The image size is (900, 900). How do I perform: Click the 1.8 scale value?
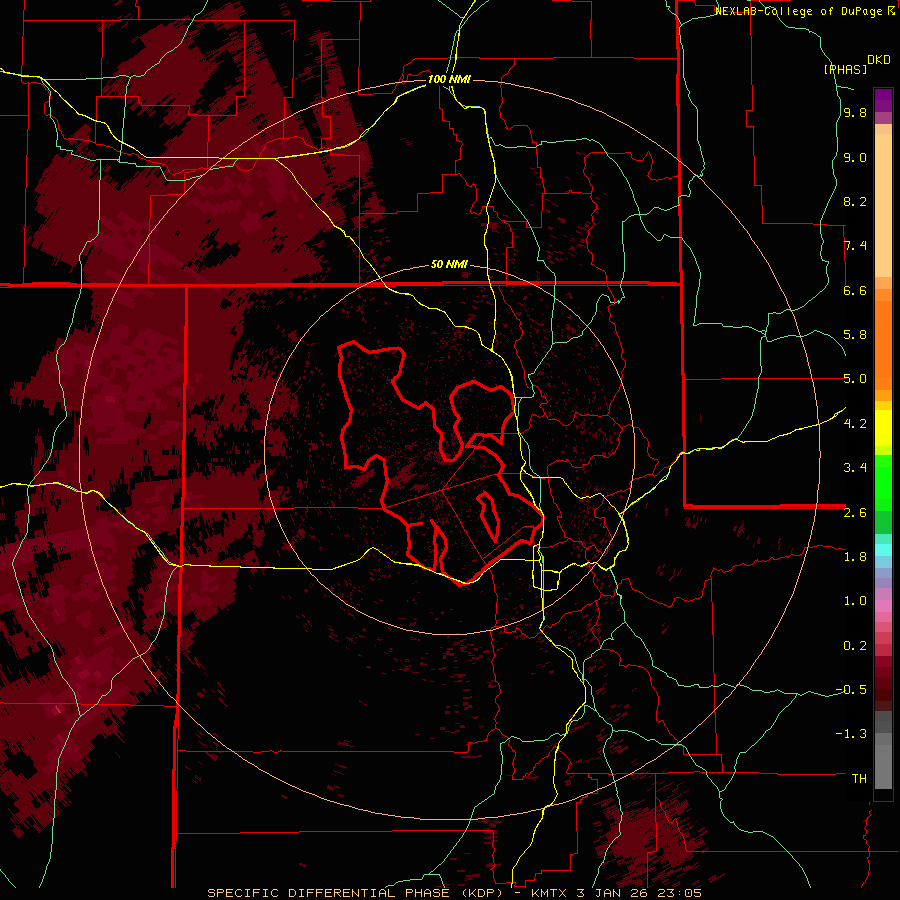(x=855, y=557)
